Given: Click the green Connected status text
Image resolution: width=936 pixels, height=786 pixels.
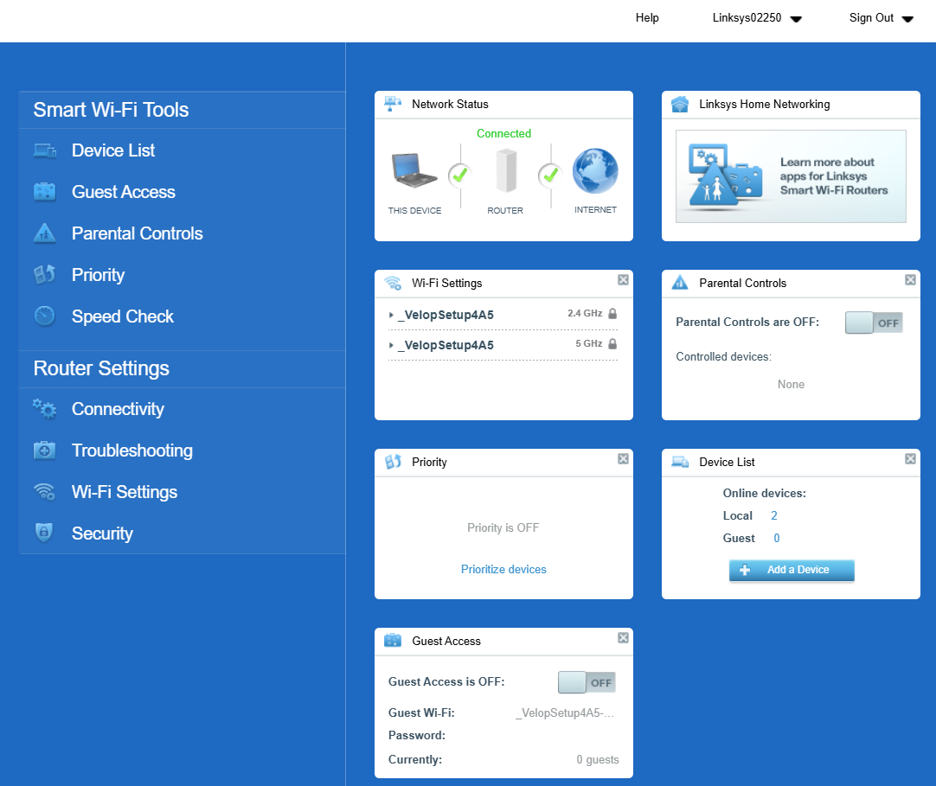Looking at the screenshot, I should coord(503,133).
